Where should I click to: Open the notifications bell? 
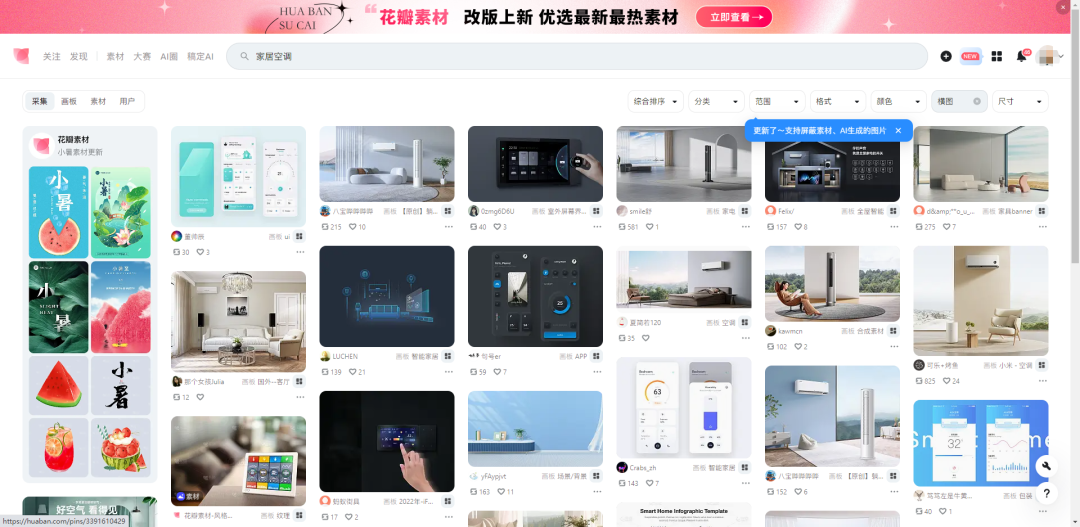(1021, 56)
